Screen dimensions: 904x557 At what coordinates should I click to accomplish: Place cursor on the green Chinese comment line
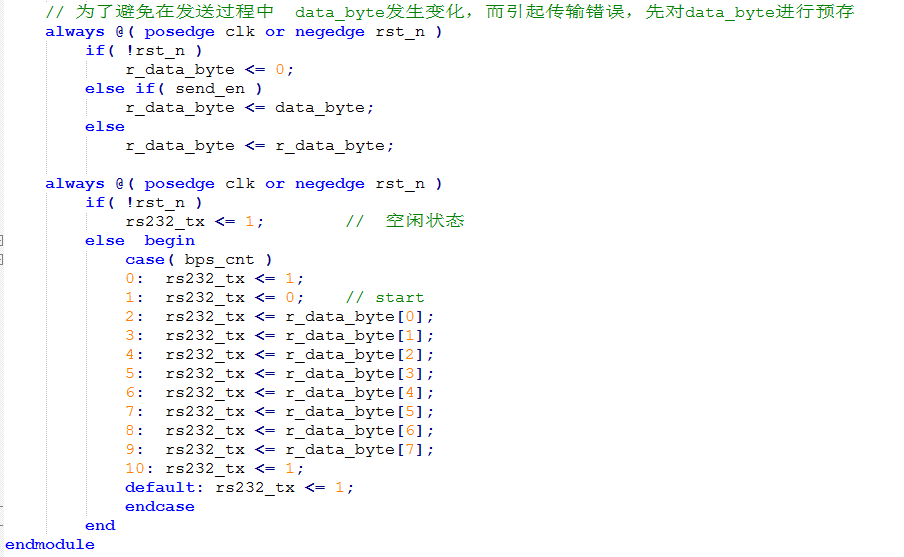click(x=450, y=12)
